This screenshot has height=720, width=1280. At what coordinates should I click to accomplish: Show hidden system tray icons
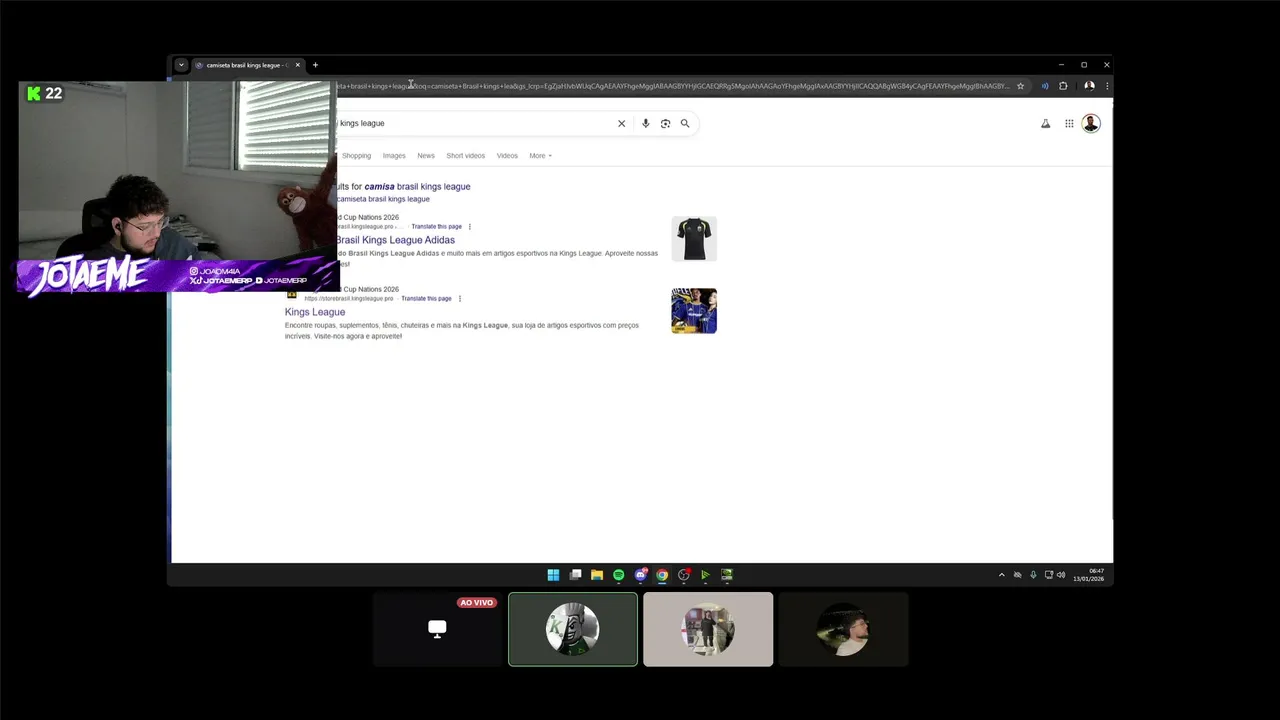coord(1001,575)
